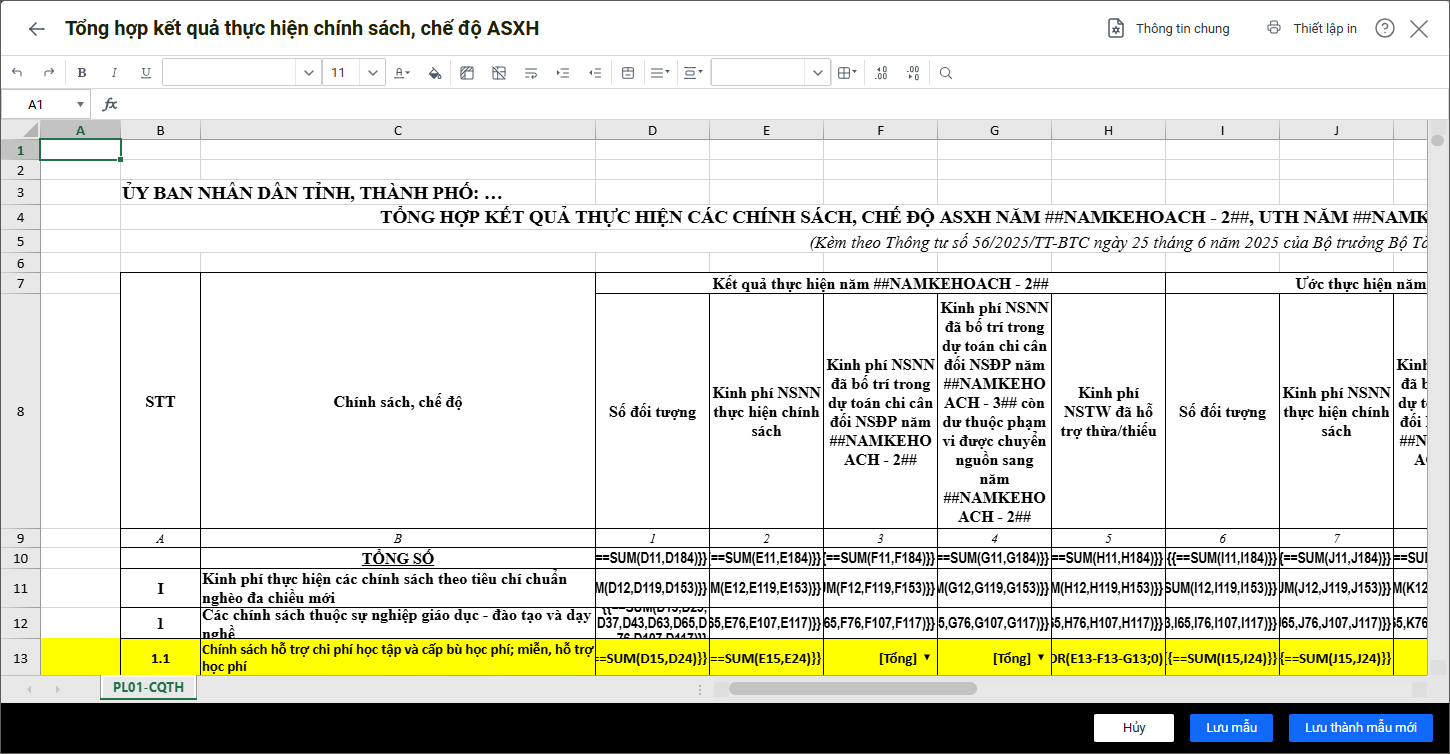The height and width of the screenshot is (754, 1450).
Task: Click the paint bucket fill color icon
Action: pos(435,73)
